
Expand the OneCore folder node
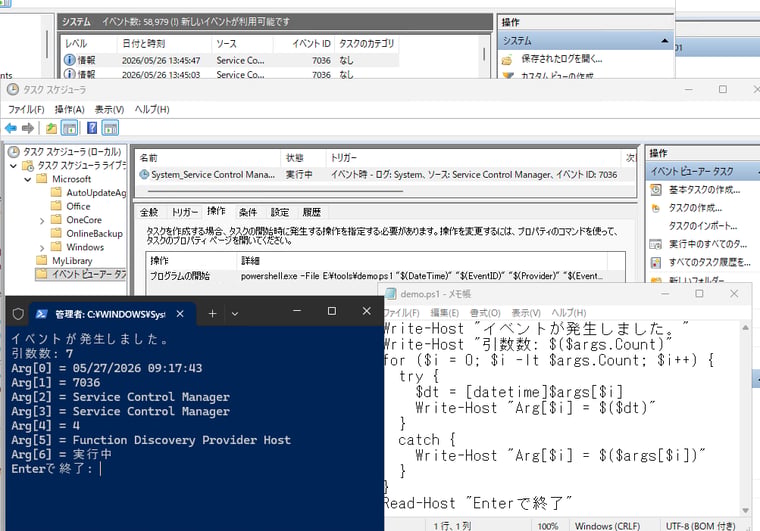42,220
